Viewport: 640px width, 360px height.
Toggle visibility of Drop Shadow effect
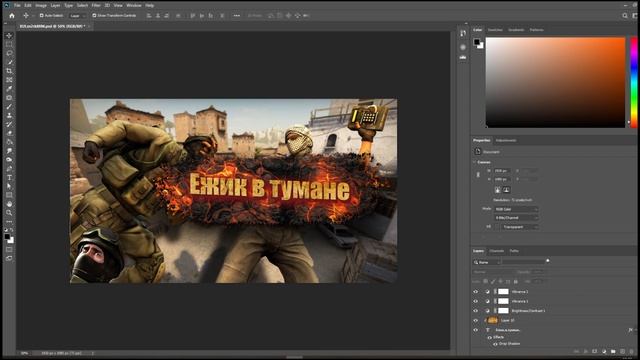click(x=495, y=344)
